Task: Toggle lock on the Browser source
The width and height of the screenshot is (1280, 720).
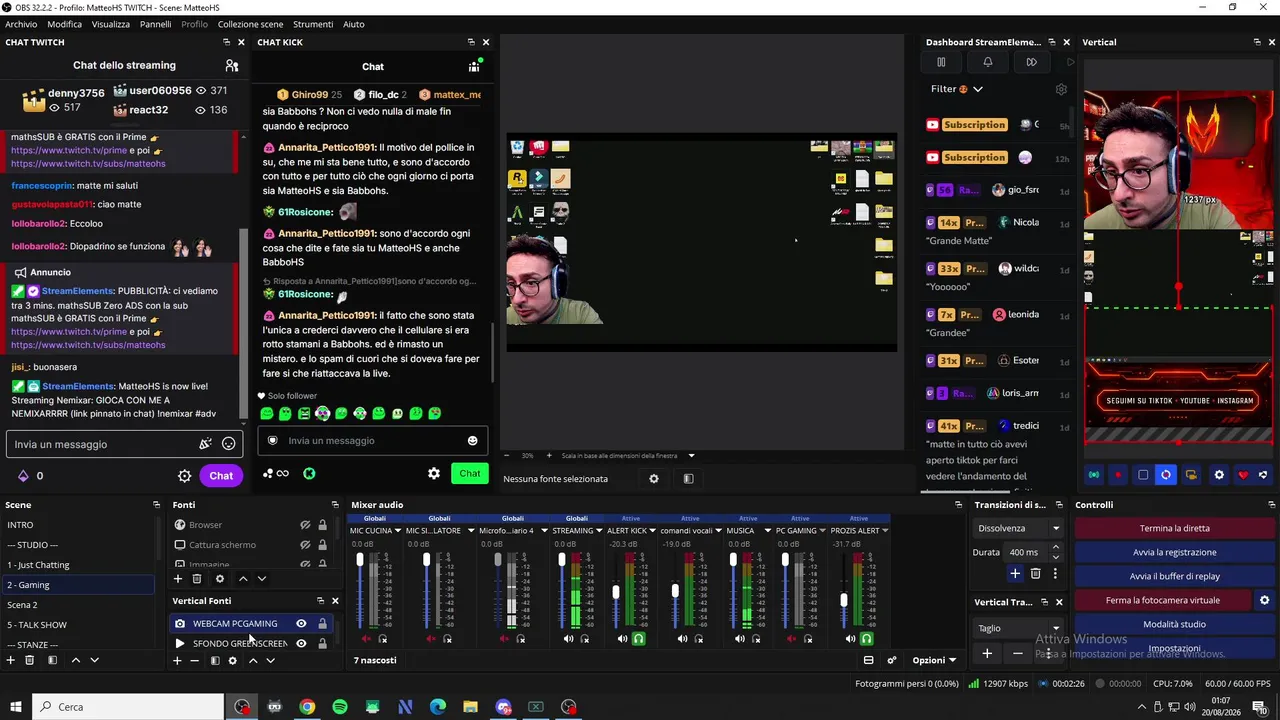Action: pos(322,525)
